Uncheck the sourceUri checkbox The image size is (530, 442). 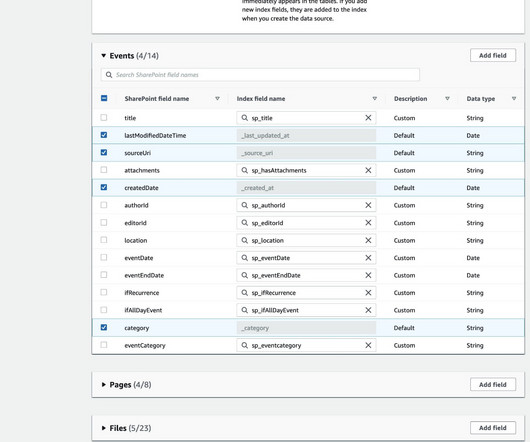point(104,152)
